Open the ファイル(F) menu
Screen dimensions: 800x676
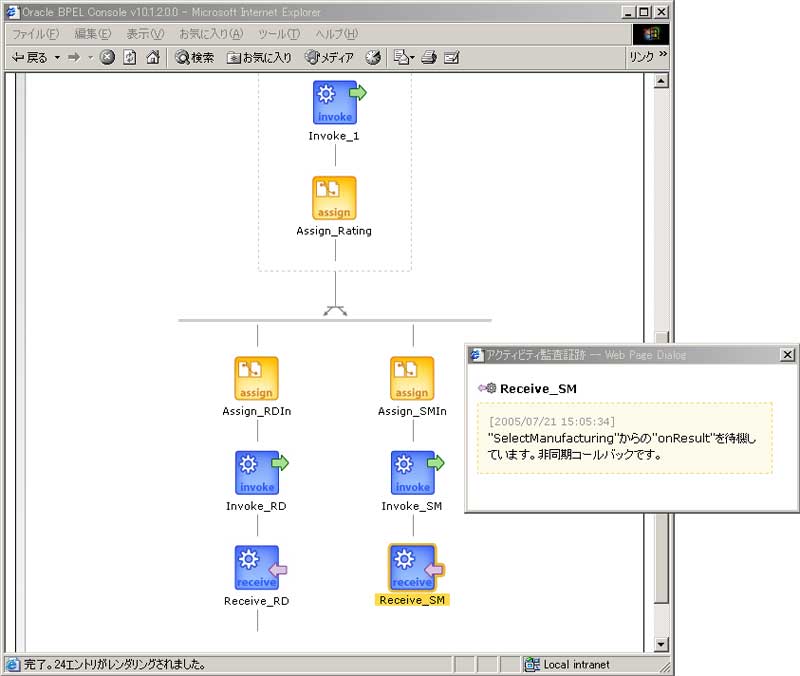(36, 34)
